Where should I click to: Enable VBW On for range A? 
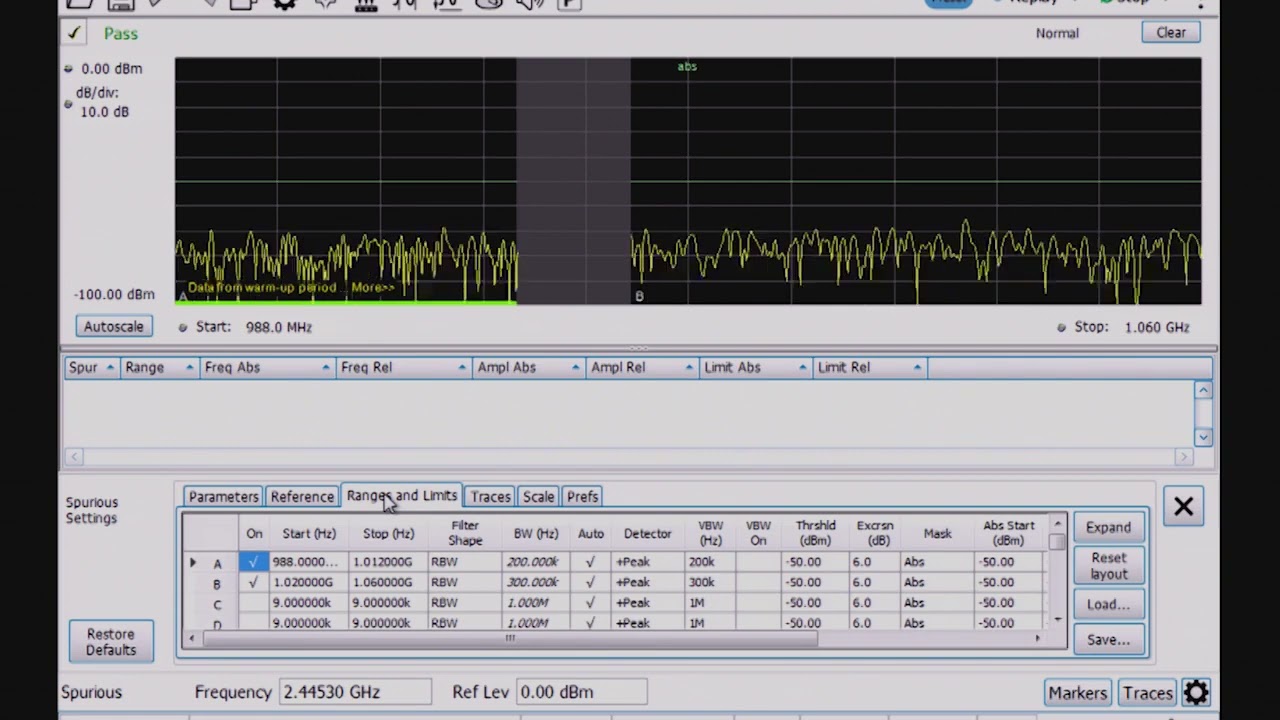[x=758, y=562]
